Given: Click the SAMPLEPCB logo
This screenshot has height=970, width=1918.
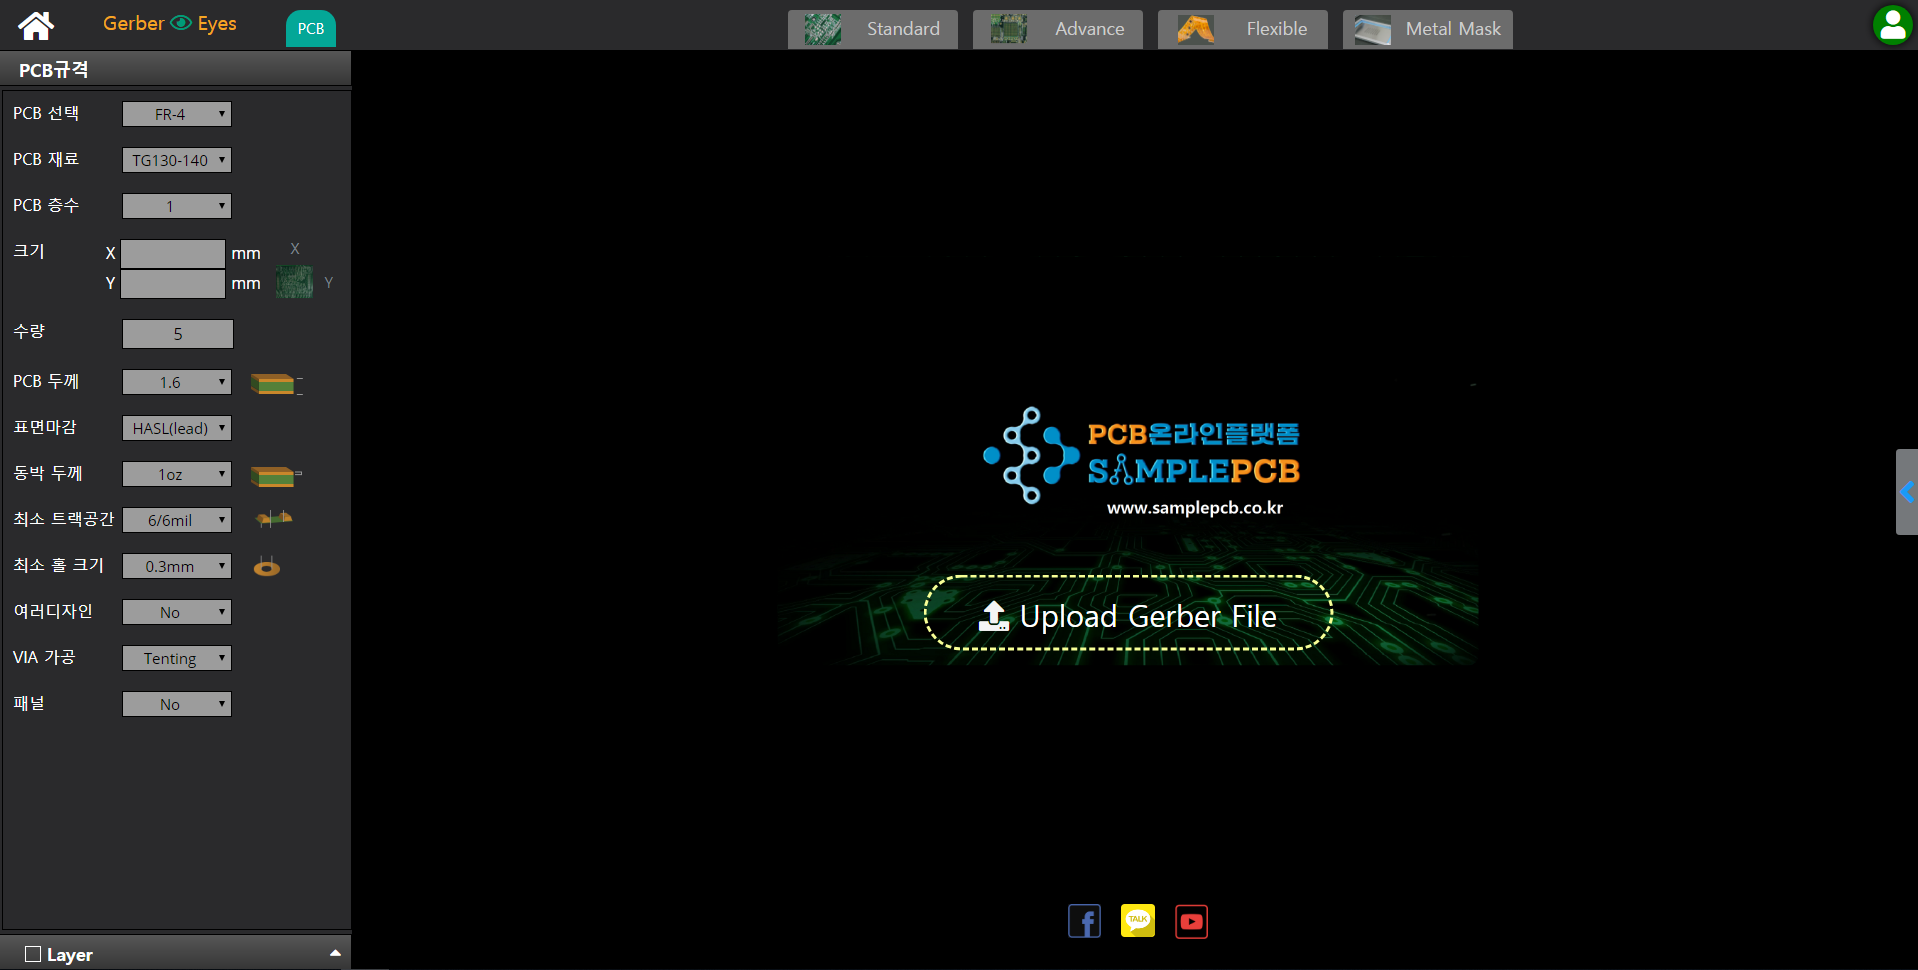Looking at the screenshot, I should click(1141, 454).
